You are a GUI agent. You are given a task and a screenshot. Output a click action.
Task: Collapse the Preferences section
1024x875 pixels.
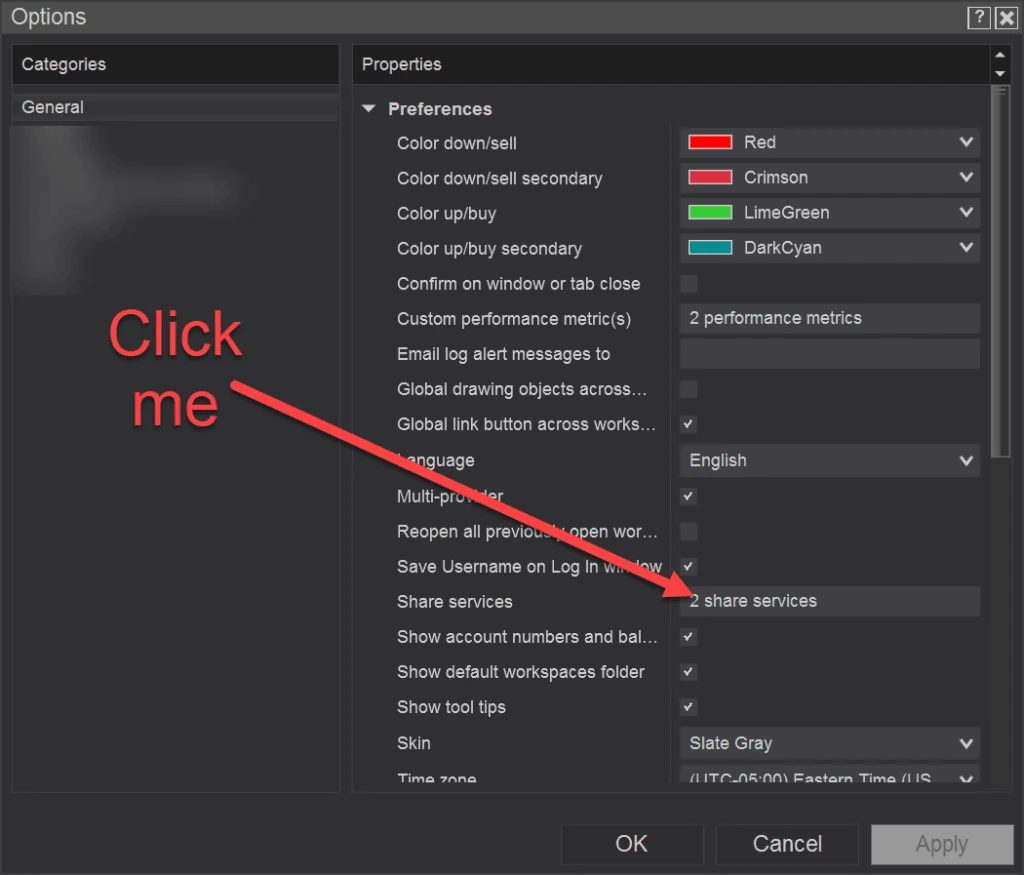point(369,108)
